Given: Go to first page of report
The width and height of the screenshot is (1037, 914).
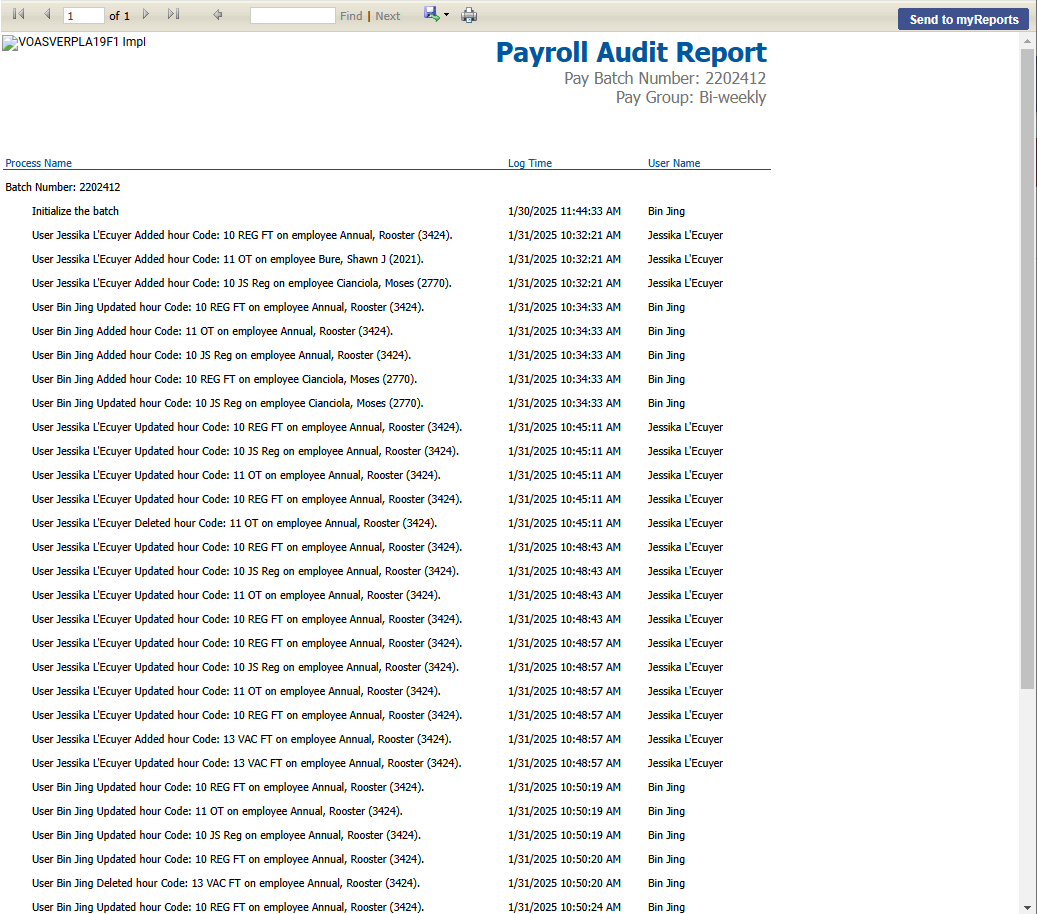Looking at the screenshot, I should [x=19, y=14].
